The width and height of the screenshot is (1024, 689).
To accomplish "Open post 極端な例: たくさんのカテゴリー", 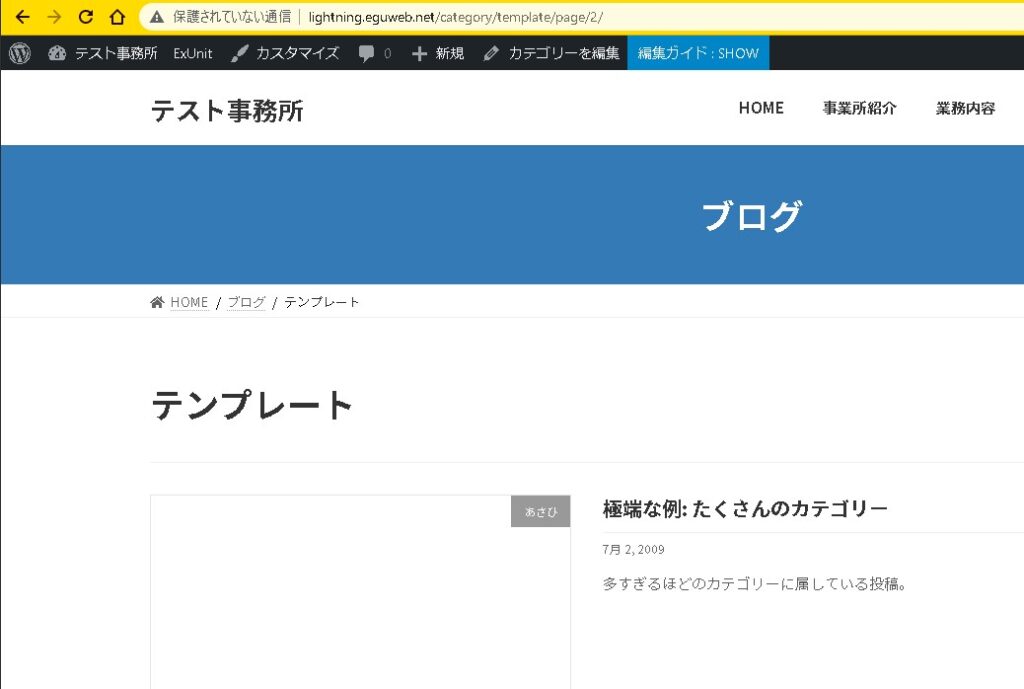I will coord(745,509).
